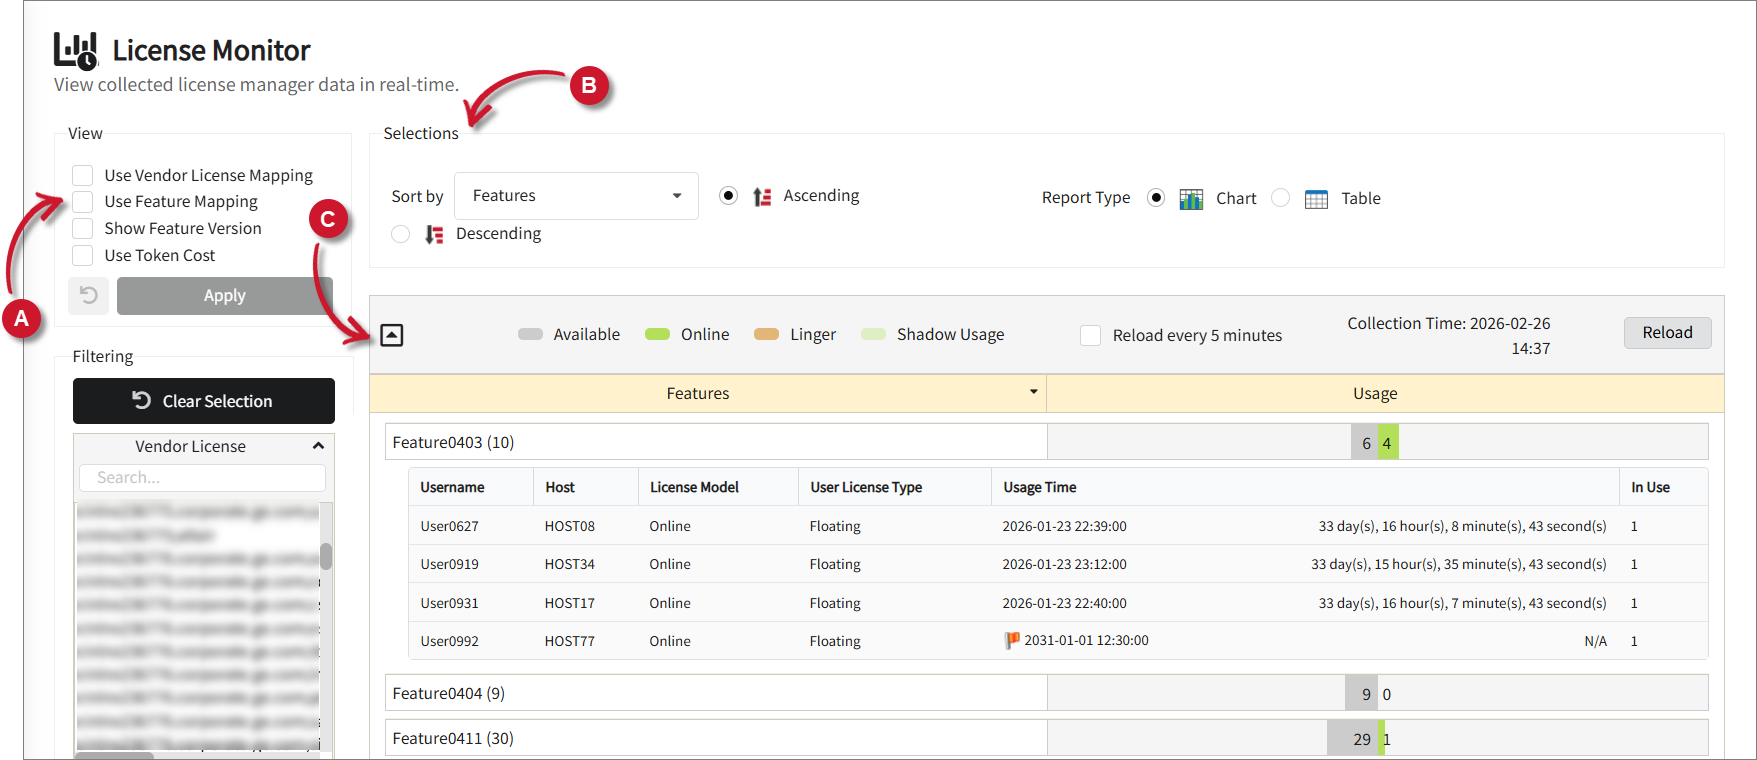Click the Reload button
Image resolution: width=1757 pixels, height=760 pixels.
coord(1667,333)
